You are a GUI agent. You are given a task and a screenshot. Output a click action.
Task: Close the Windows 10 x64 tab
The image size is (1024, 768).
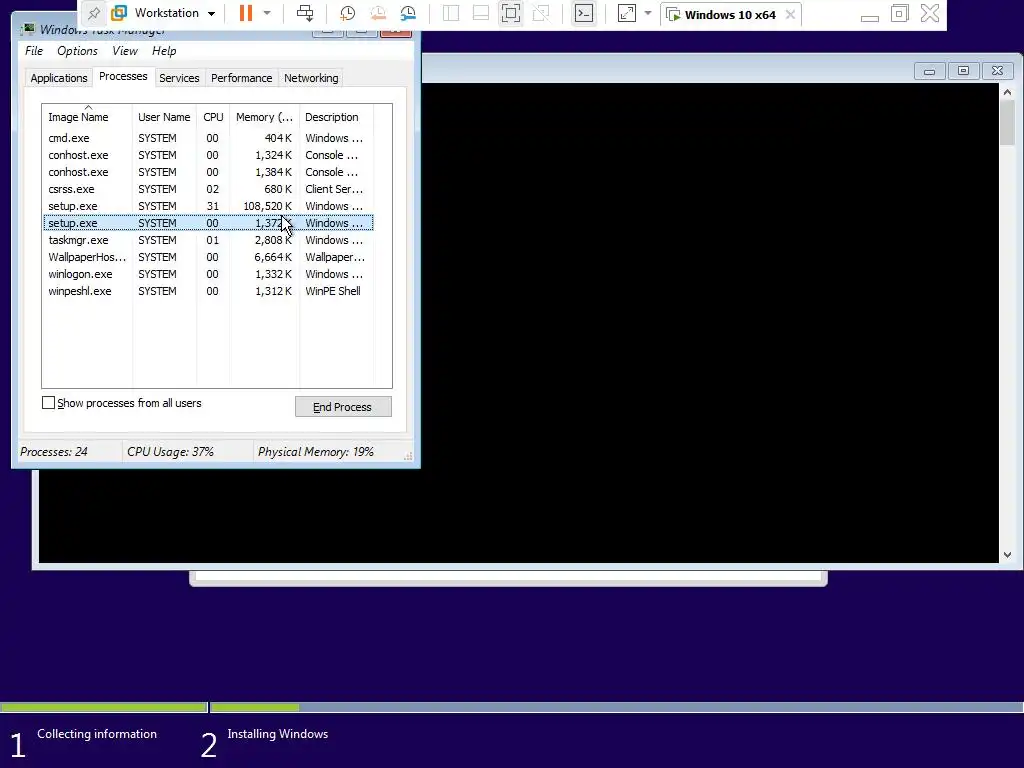(790, 14)
